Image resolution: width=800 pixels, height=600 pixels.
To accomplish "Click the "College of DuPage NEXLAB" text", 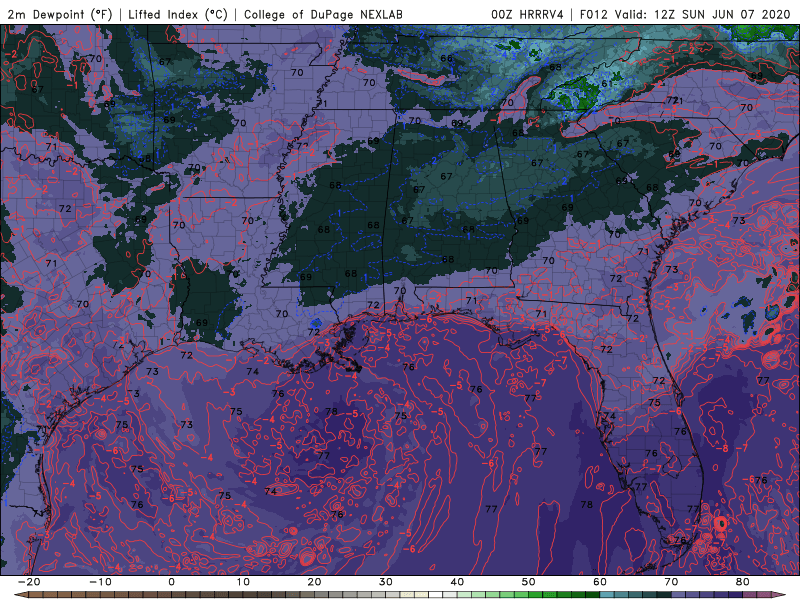I will 323,15.
